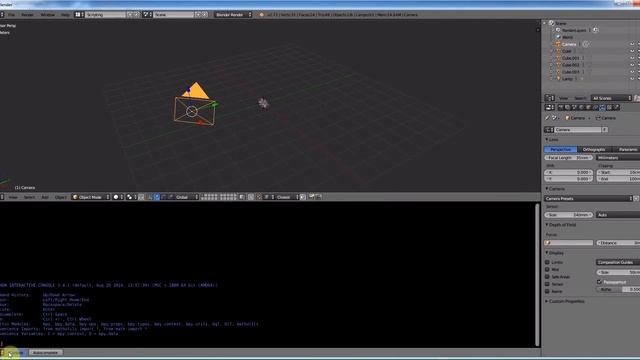The image size is (640, 360).
Task: Click the pivot point selector icon
Action: (131, 197)
